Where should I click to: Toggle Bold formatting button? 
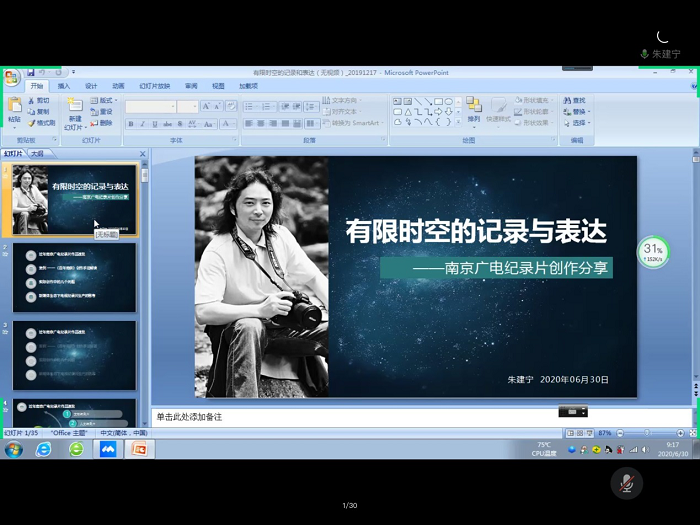click(131, 124)
